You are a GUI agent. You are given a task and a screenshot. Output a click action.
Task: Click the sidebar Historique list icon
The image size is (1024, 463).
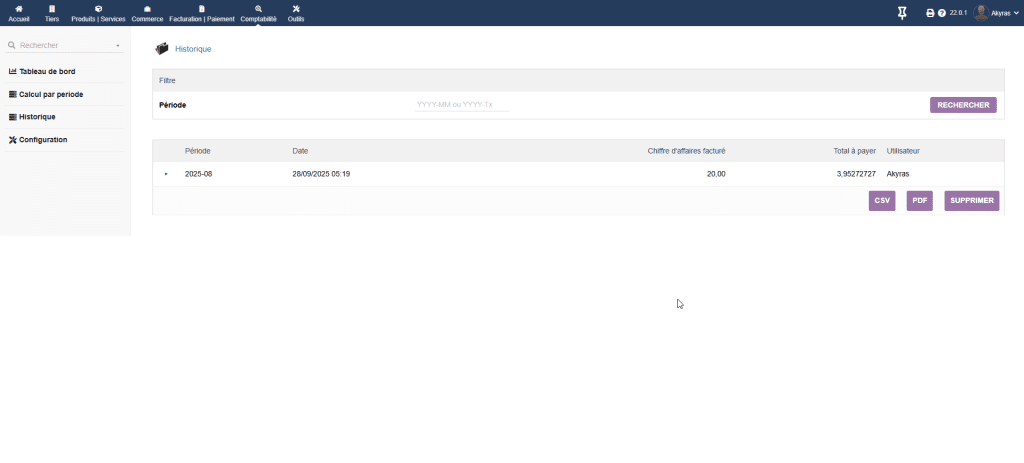pos(12,117)
